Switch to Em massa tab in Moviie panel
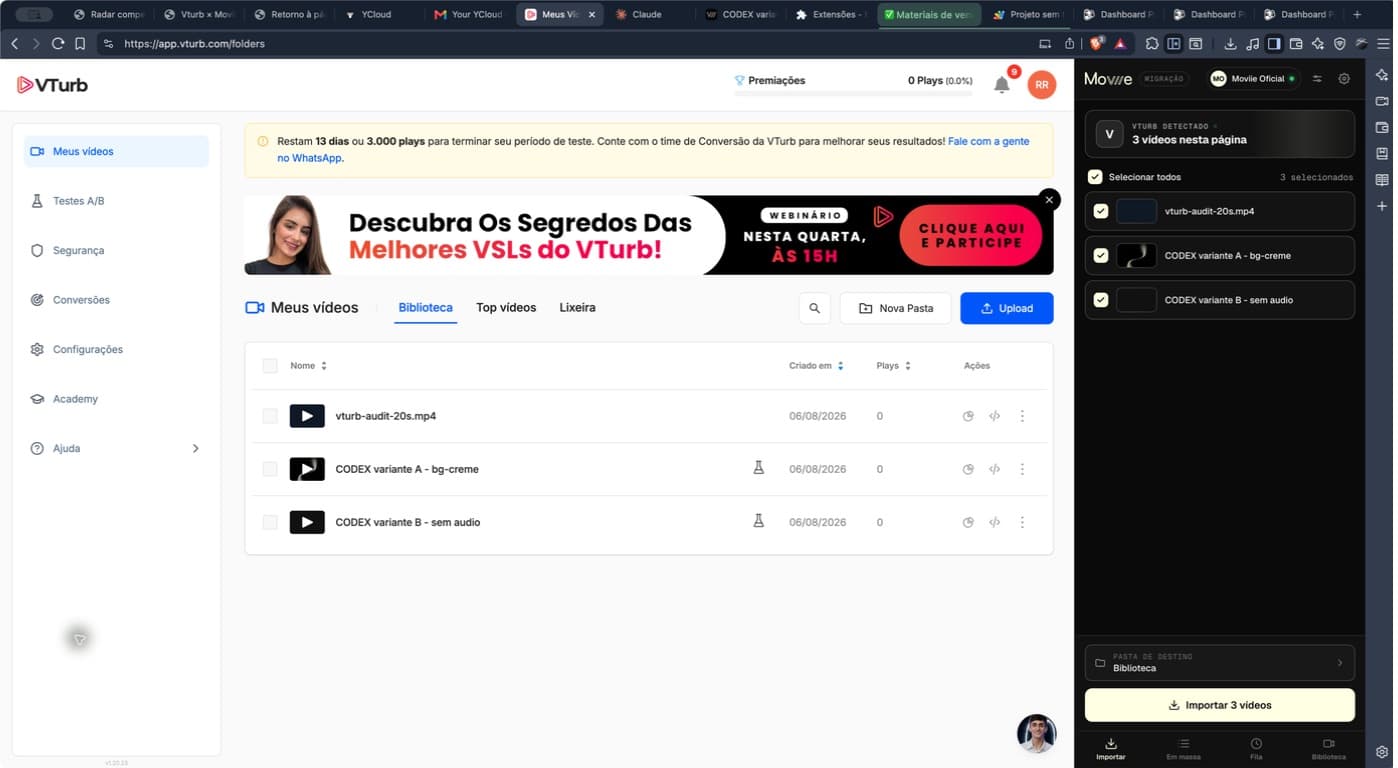The height and width of the screenshot is (768, 1398). pos(1183,748)
